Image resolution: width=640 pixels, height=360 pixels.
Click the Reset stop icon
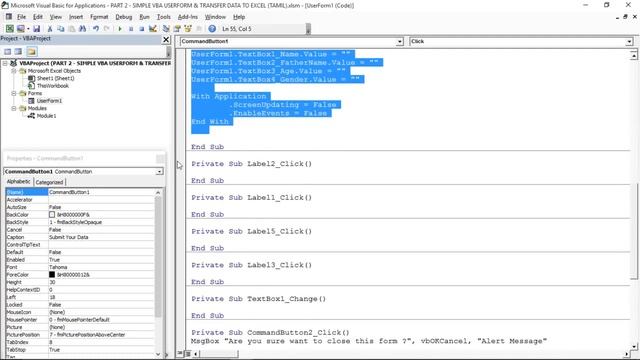click(x=142, y=29)
